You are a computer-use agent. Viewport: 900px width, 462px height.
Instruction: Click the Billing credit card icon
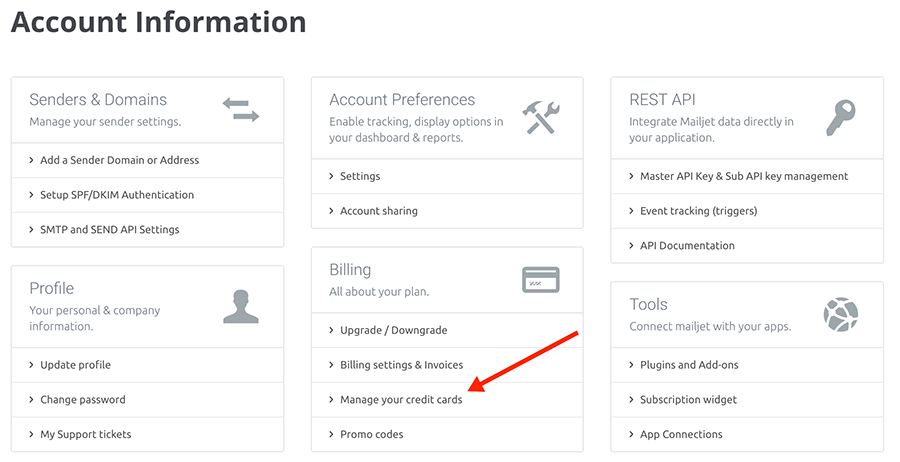tap(541, 280)
